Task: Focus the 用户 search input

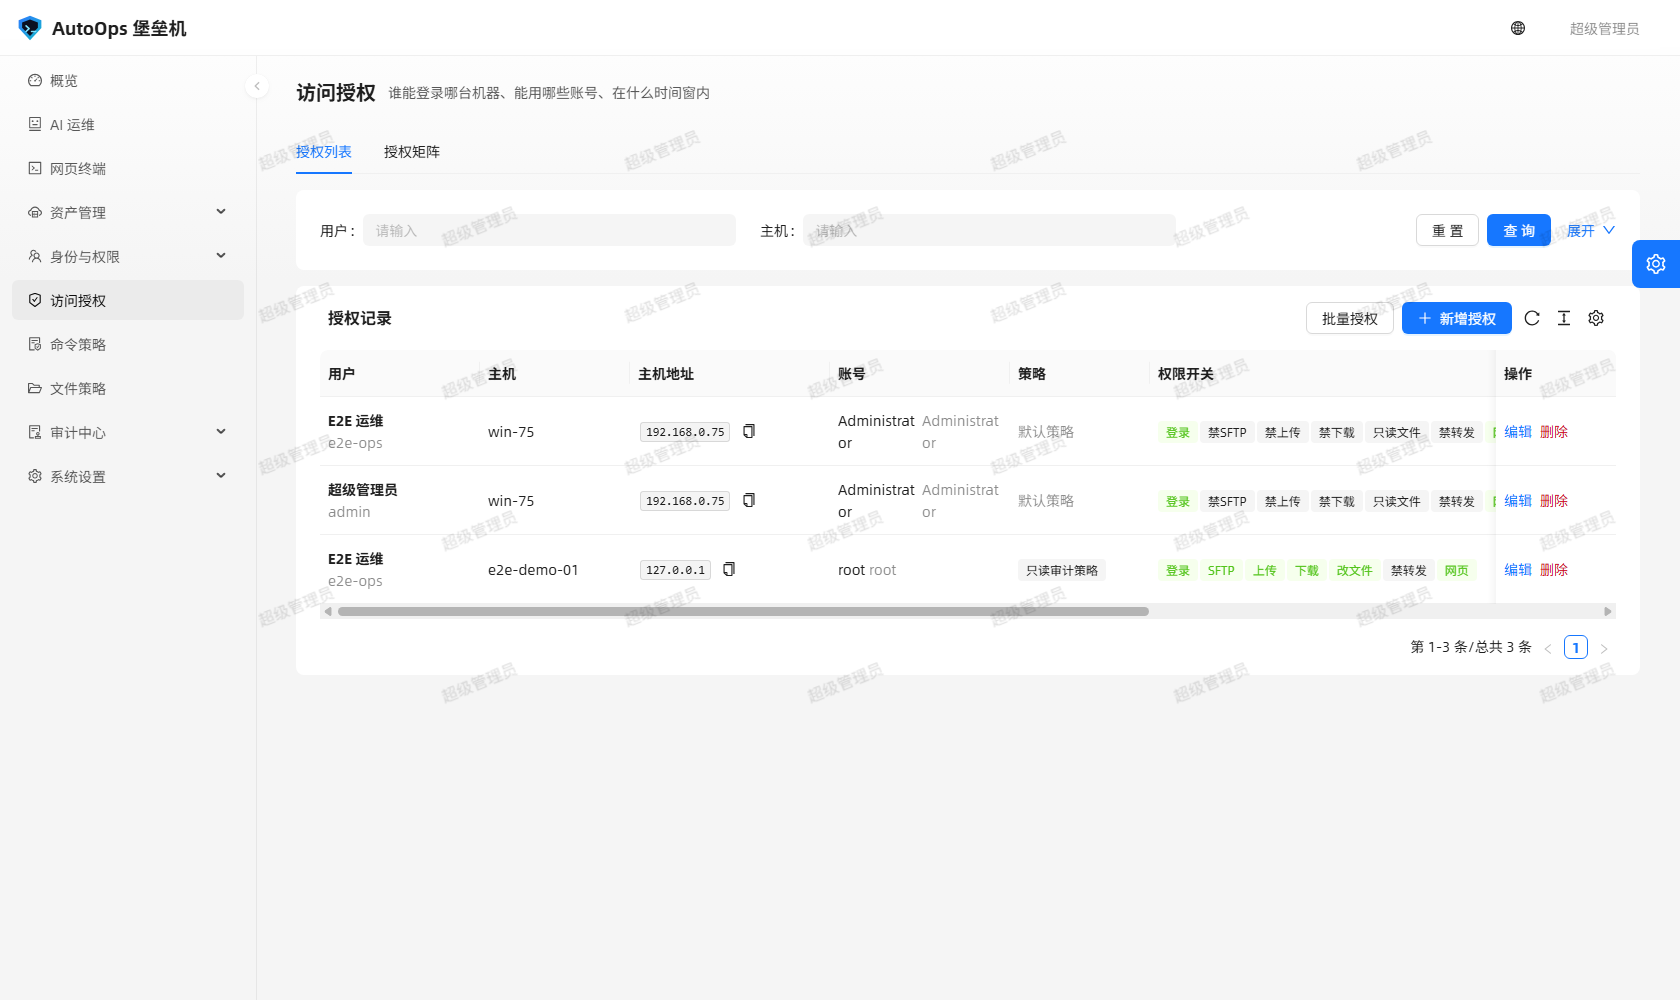Action: [x=549, y=230]
